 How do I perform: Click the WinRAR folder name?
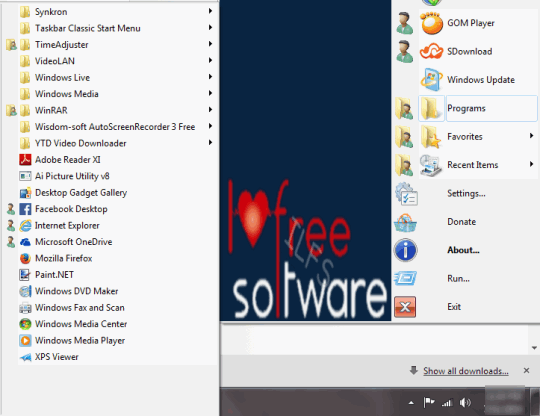point(51,111)
